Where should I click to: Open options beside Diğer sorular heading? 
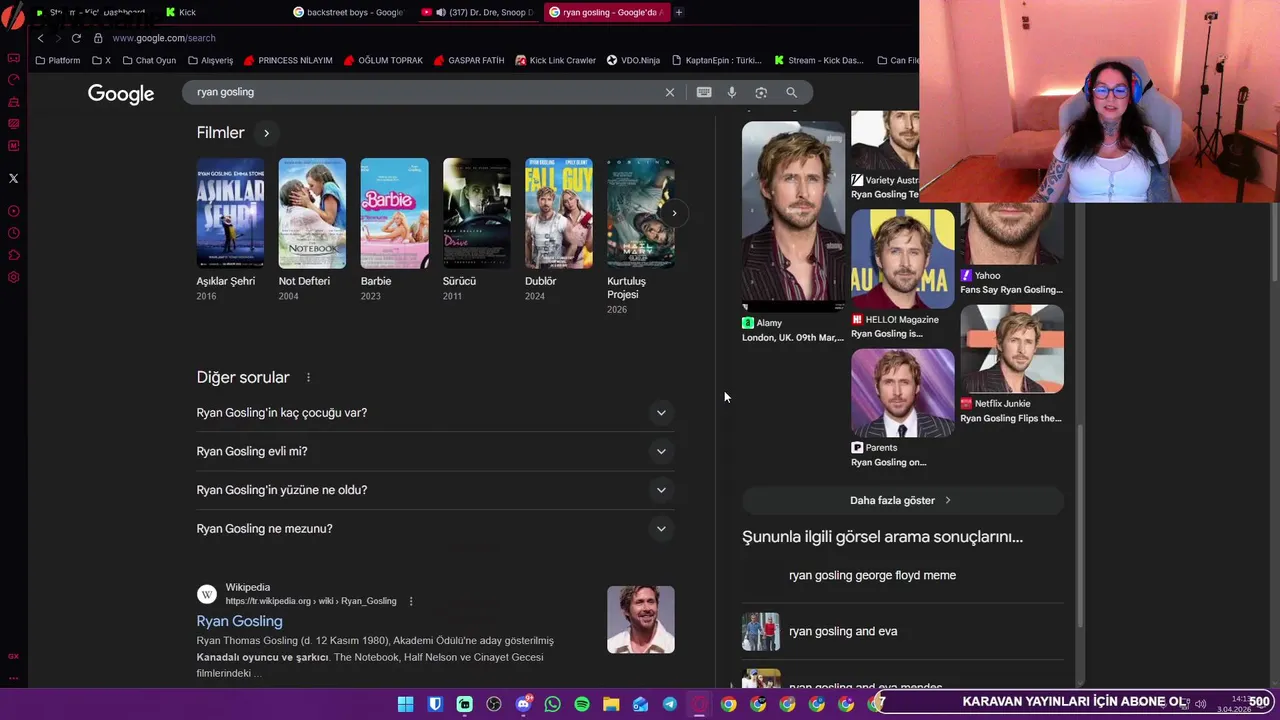pos(308,377)
